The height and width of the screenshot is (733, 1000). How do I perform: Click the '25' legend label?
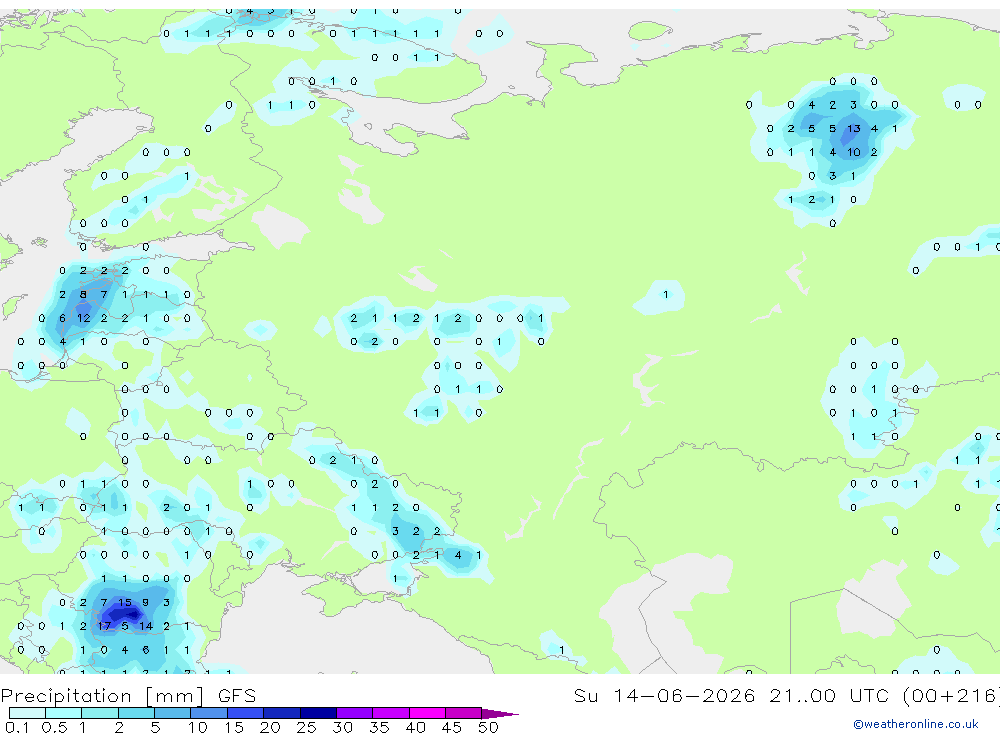(x=306, y=727)
